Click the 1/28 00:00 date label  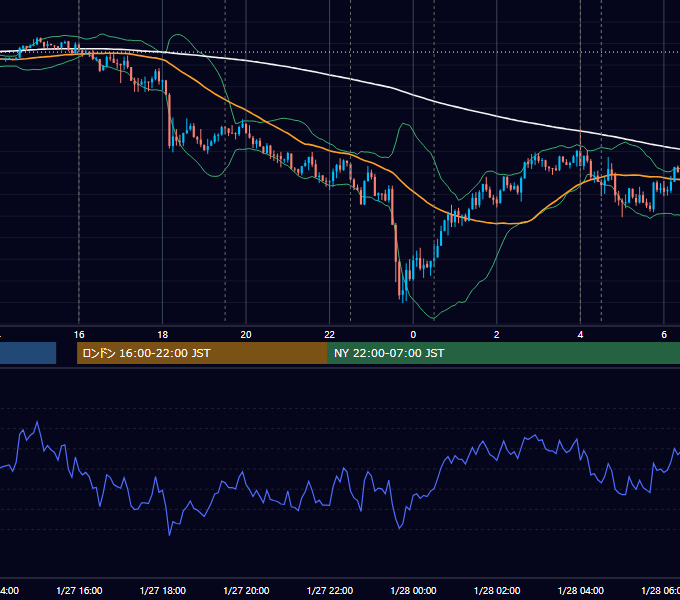413,591
